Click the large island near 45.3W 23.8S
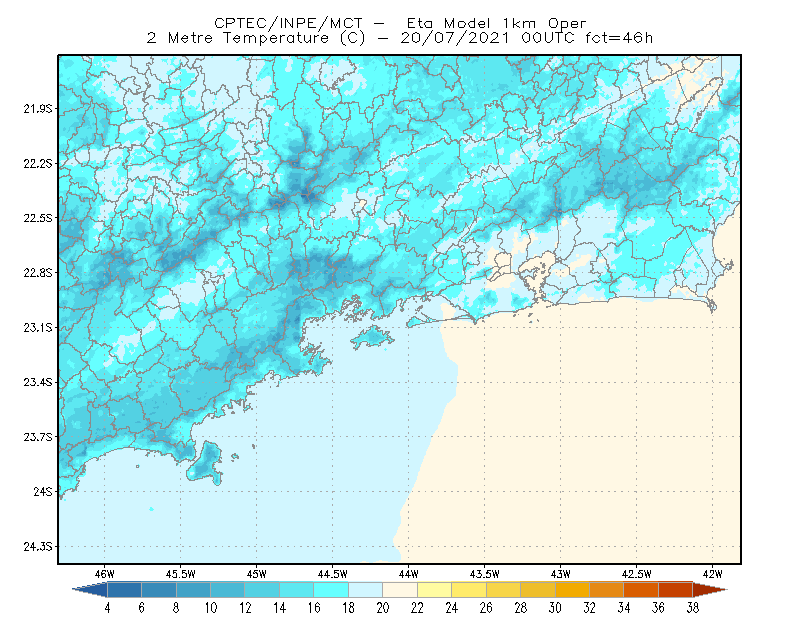This screenshot has height=618, width=800. tap(206, 463)
